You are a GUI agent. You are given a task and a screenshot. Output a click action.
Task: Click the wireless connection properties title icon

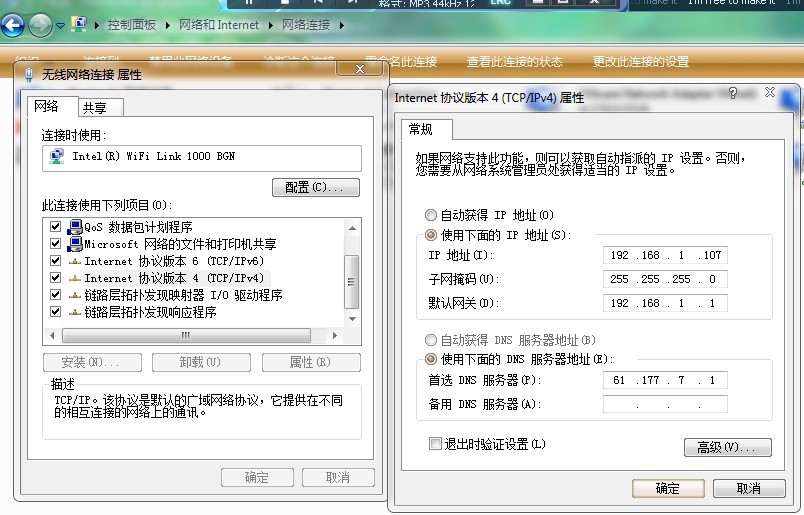pyautogui.click(x=28, y=75)
